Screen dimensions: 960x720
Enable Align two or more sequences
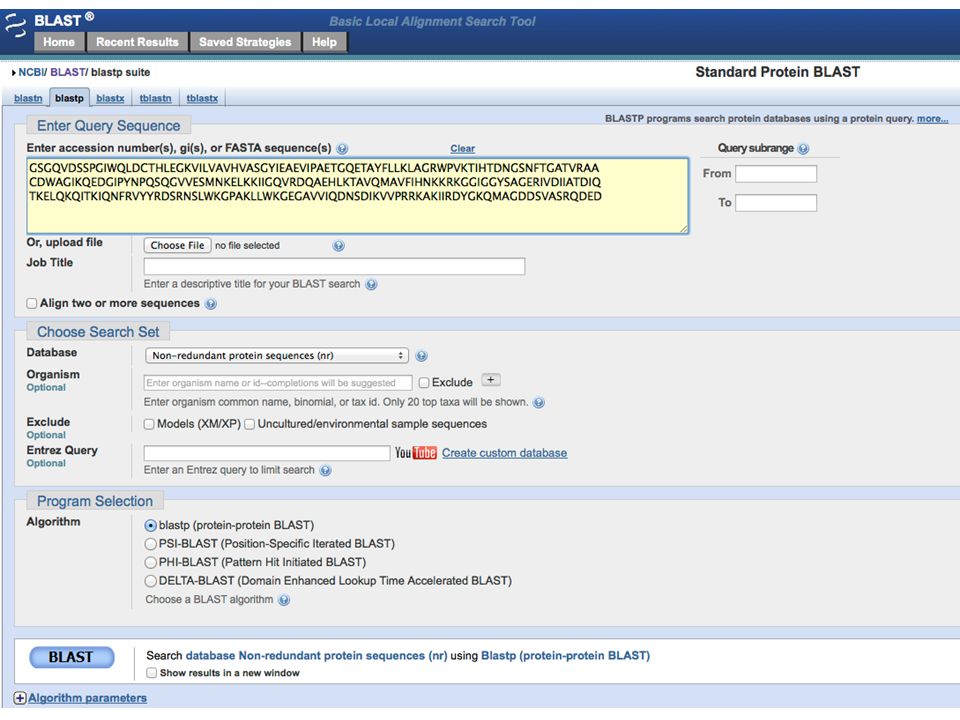[32, 303]
